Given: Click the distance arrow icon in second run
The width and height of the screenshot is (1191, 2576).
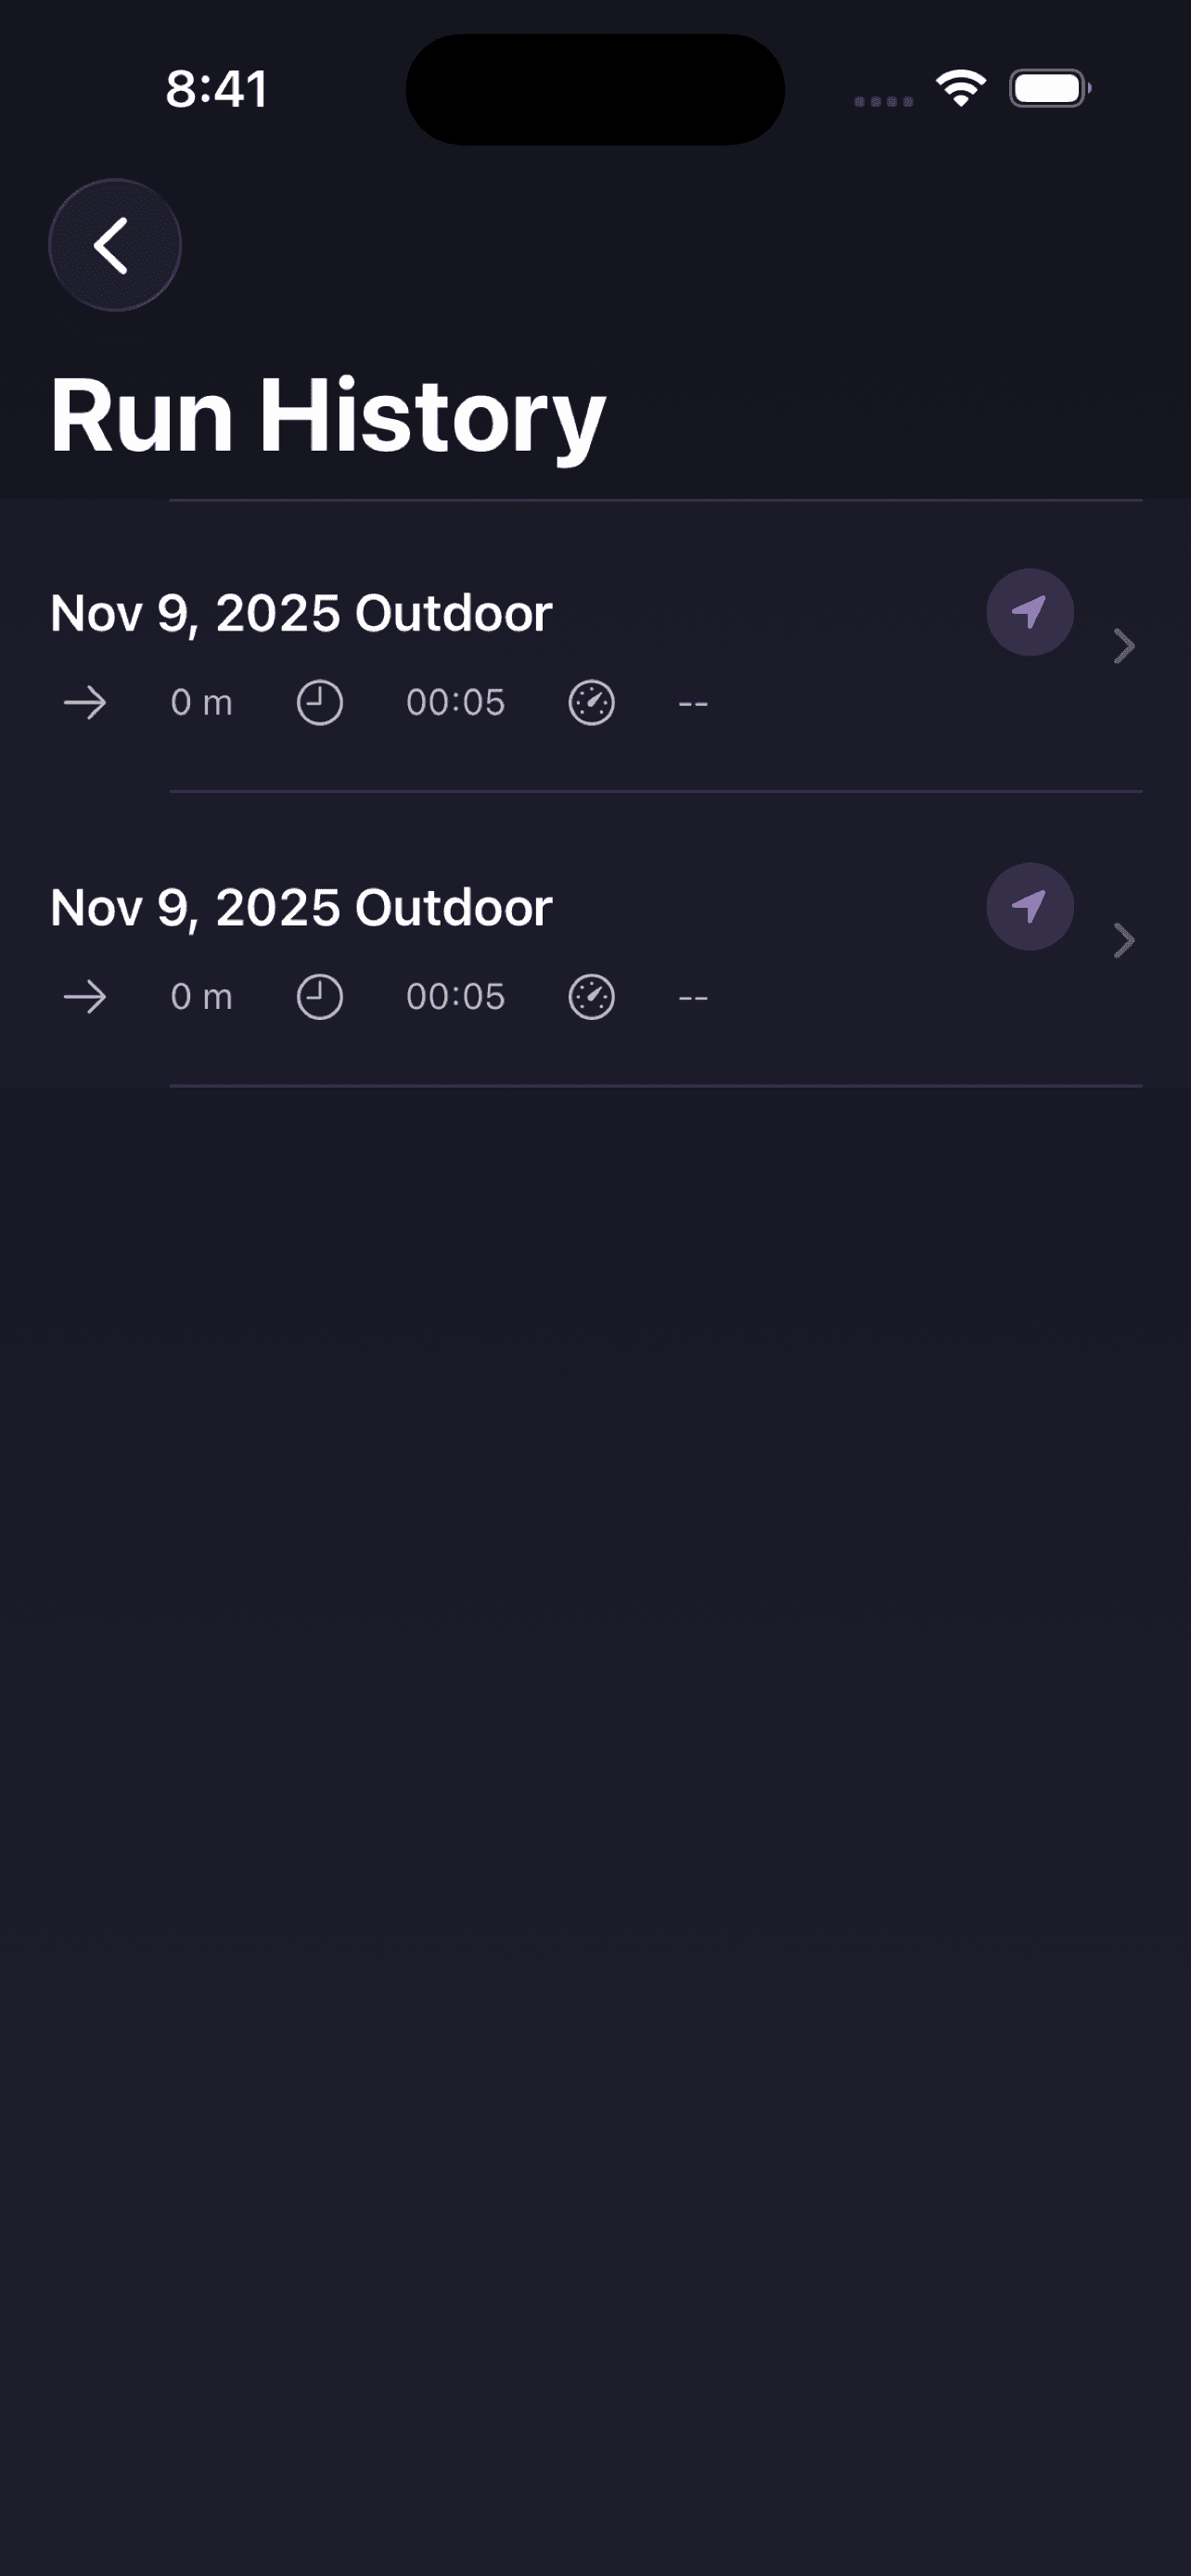Looking at the screenshot, I should pyautogui.click(x=85, y=997).
